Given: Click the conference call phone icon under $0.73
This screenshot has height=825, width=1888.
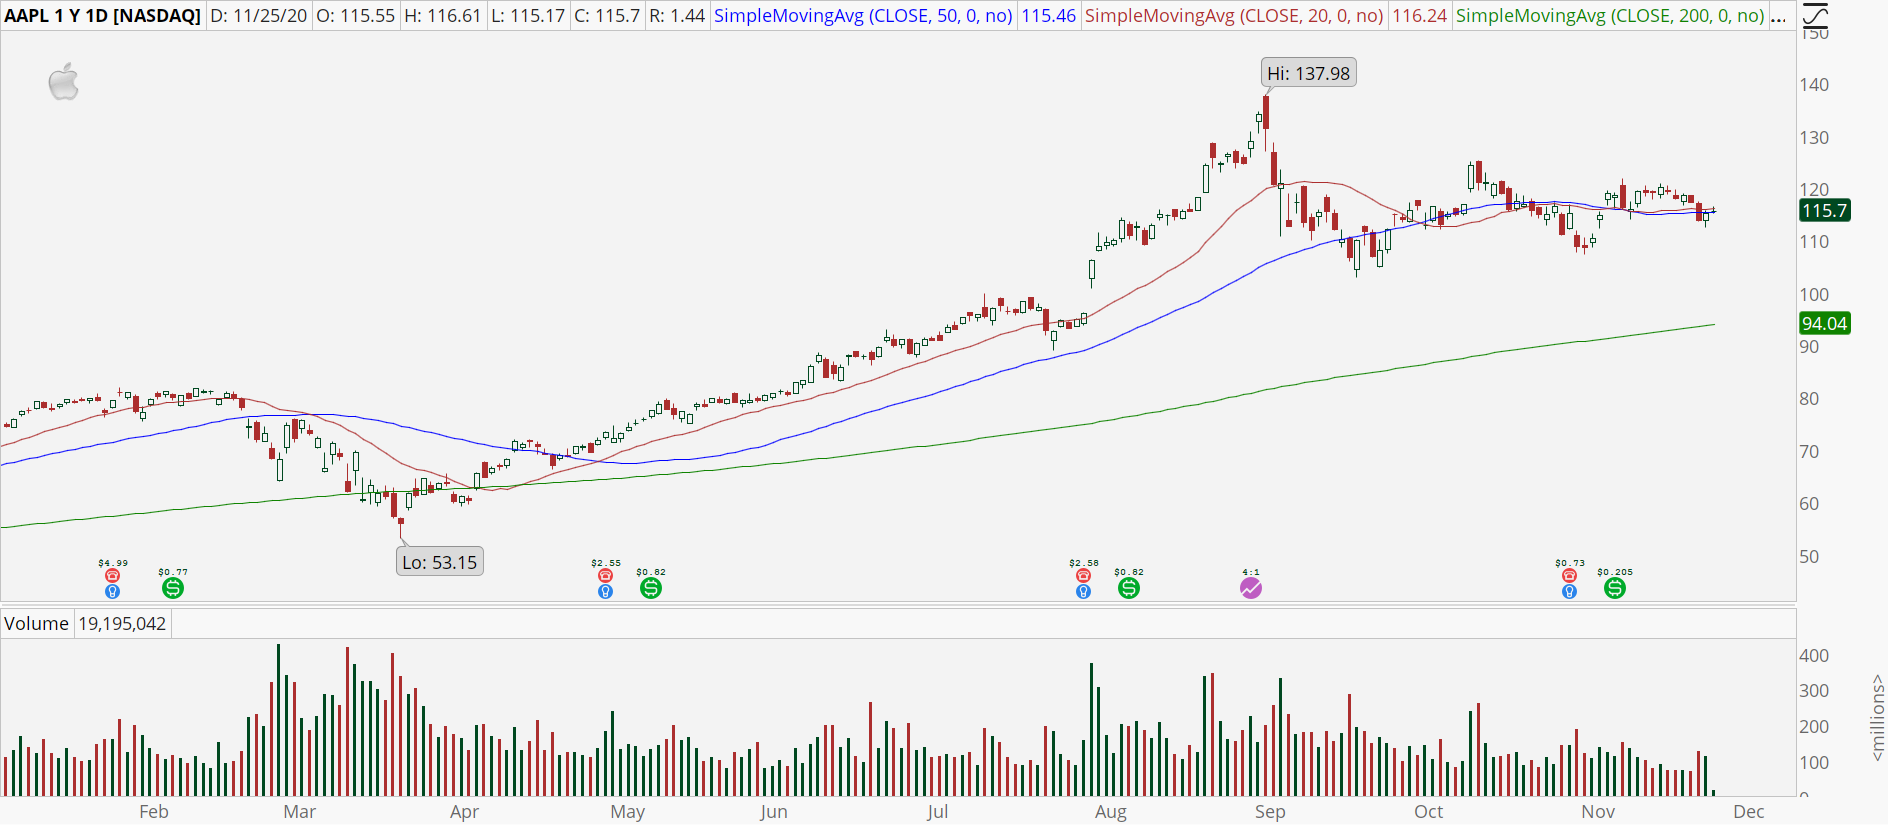Looking at the screenshot, I should click(1569, 576).
